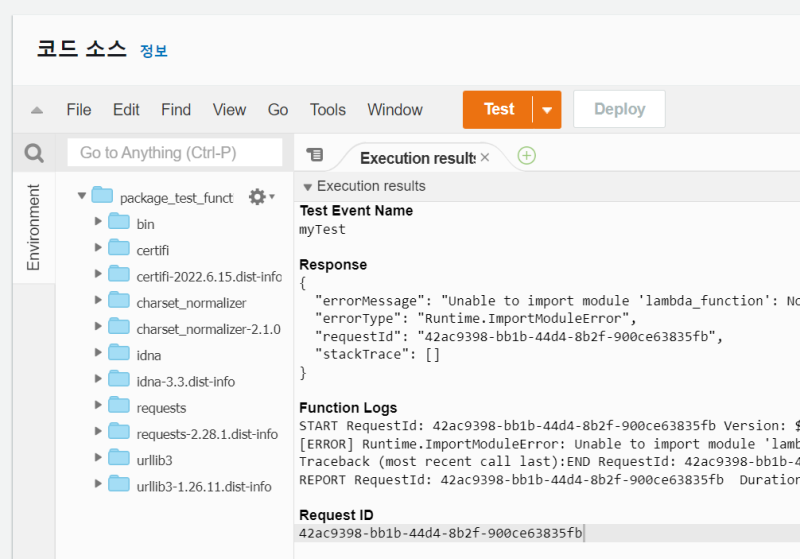This screenshot has height=559, width=800.
Task: Open the File menu
Action: [79, 110]
